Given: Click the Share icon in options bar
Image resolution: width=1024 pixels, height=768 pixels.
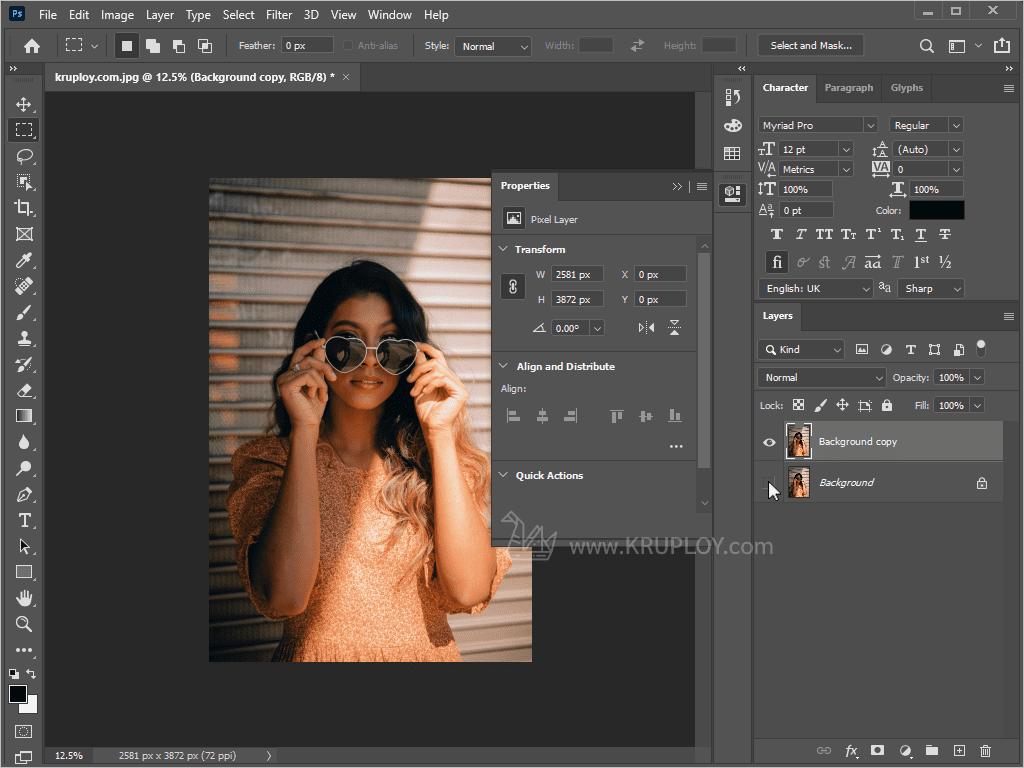Looking at the screenshot, I should (1001, 45).
